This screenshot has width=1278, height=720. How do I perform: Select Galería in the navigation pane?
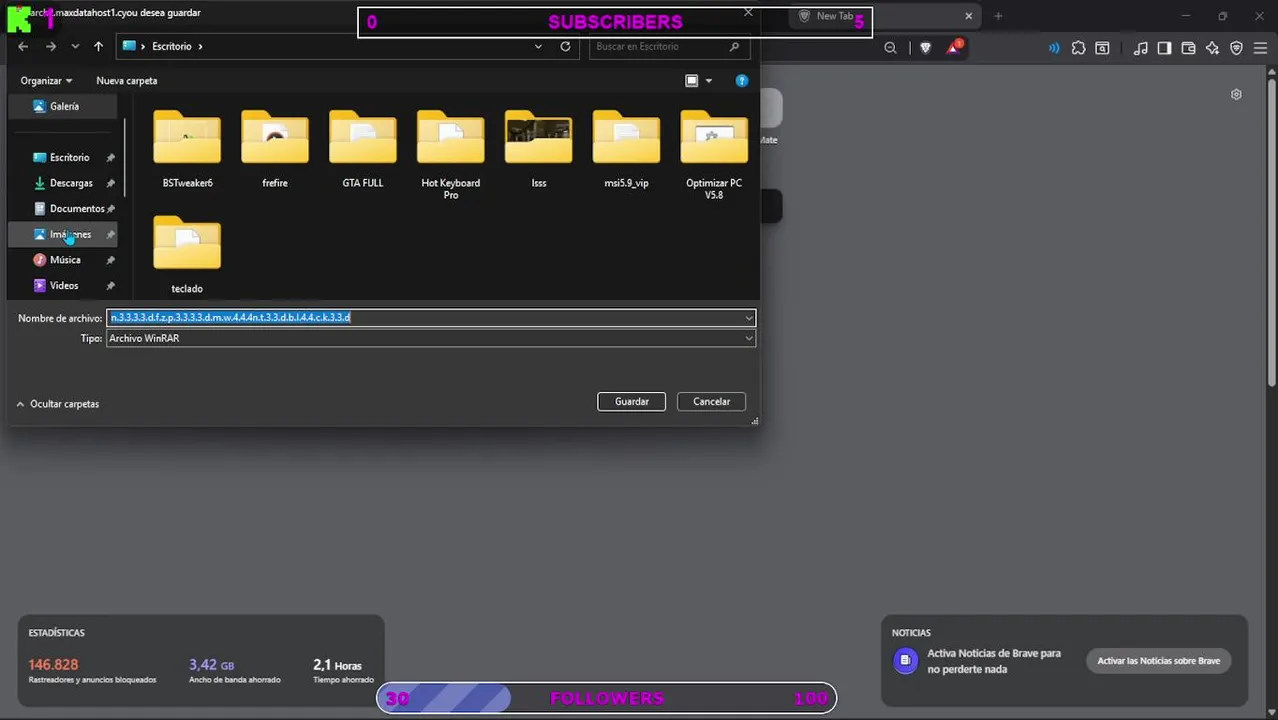pos(64,106)
